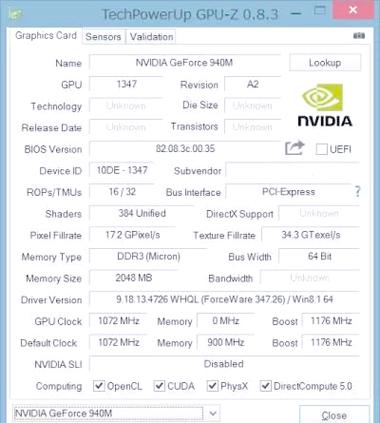
Task: Toggle the PhysX checkbox
Action: 212,386
